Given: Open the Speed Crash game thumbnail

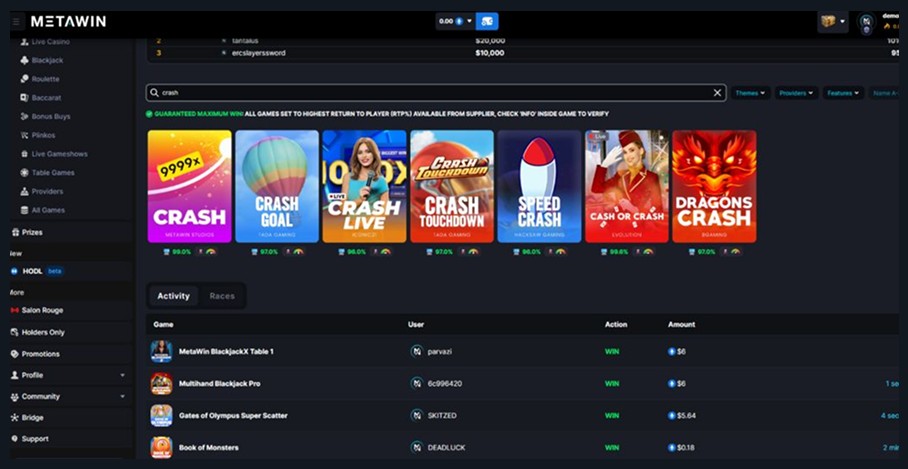Looking at the screenshot, I should (539, 186).
